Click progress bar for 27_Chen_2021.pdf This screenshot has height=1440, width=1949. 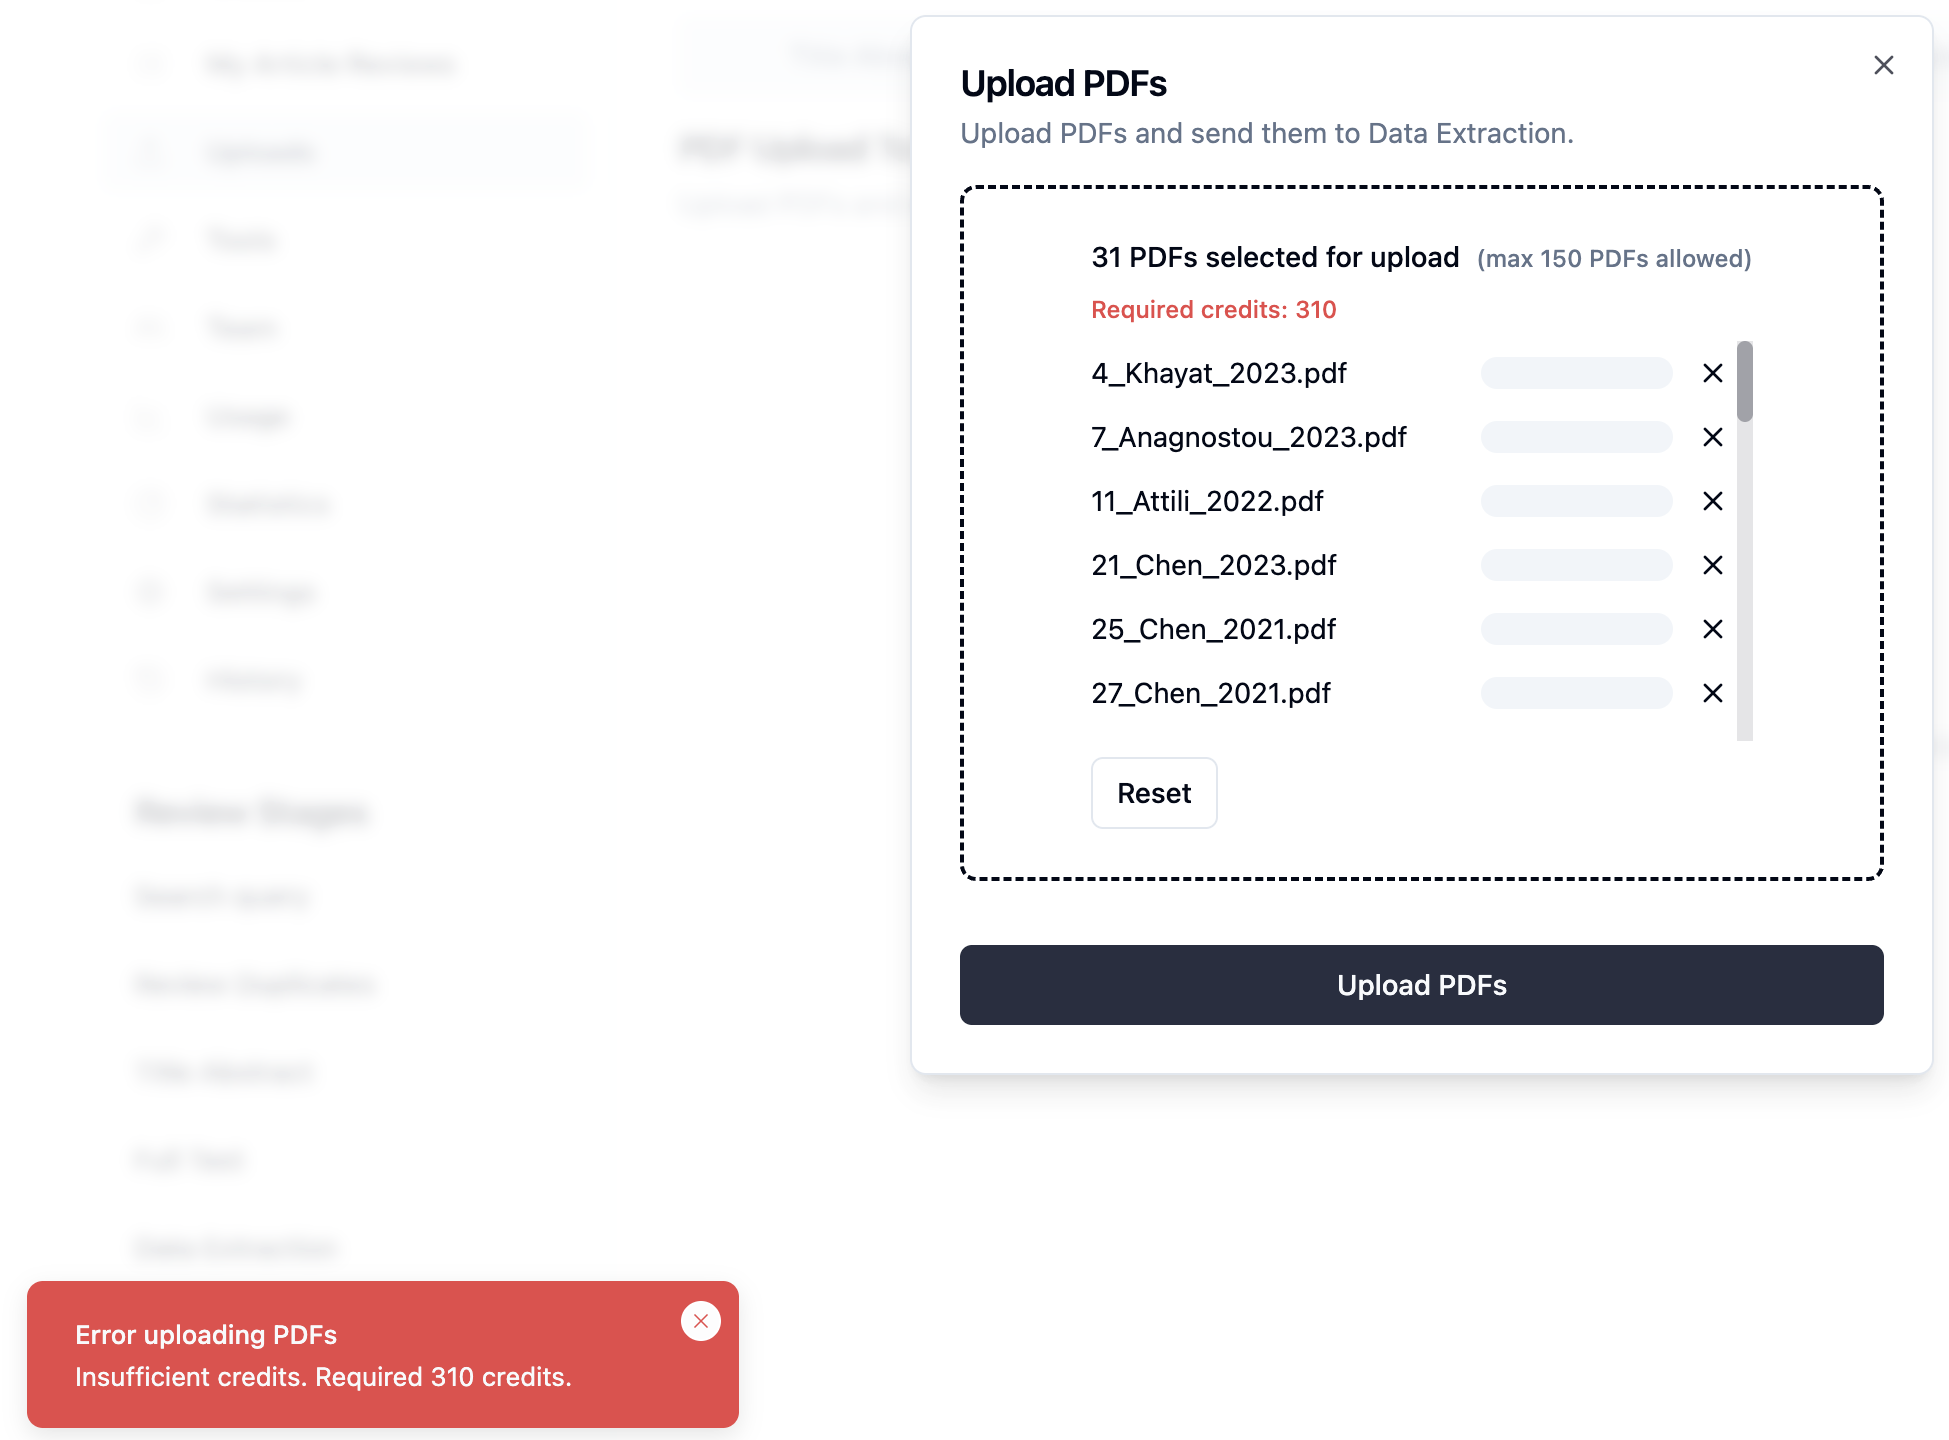pos(1576,693)
